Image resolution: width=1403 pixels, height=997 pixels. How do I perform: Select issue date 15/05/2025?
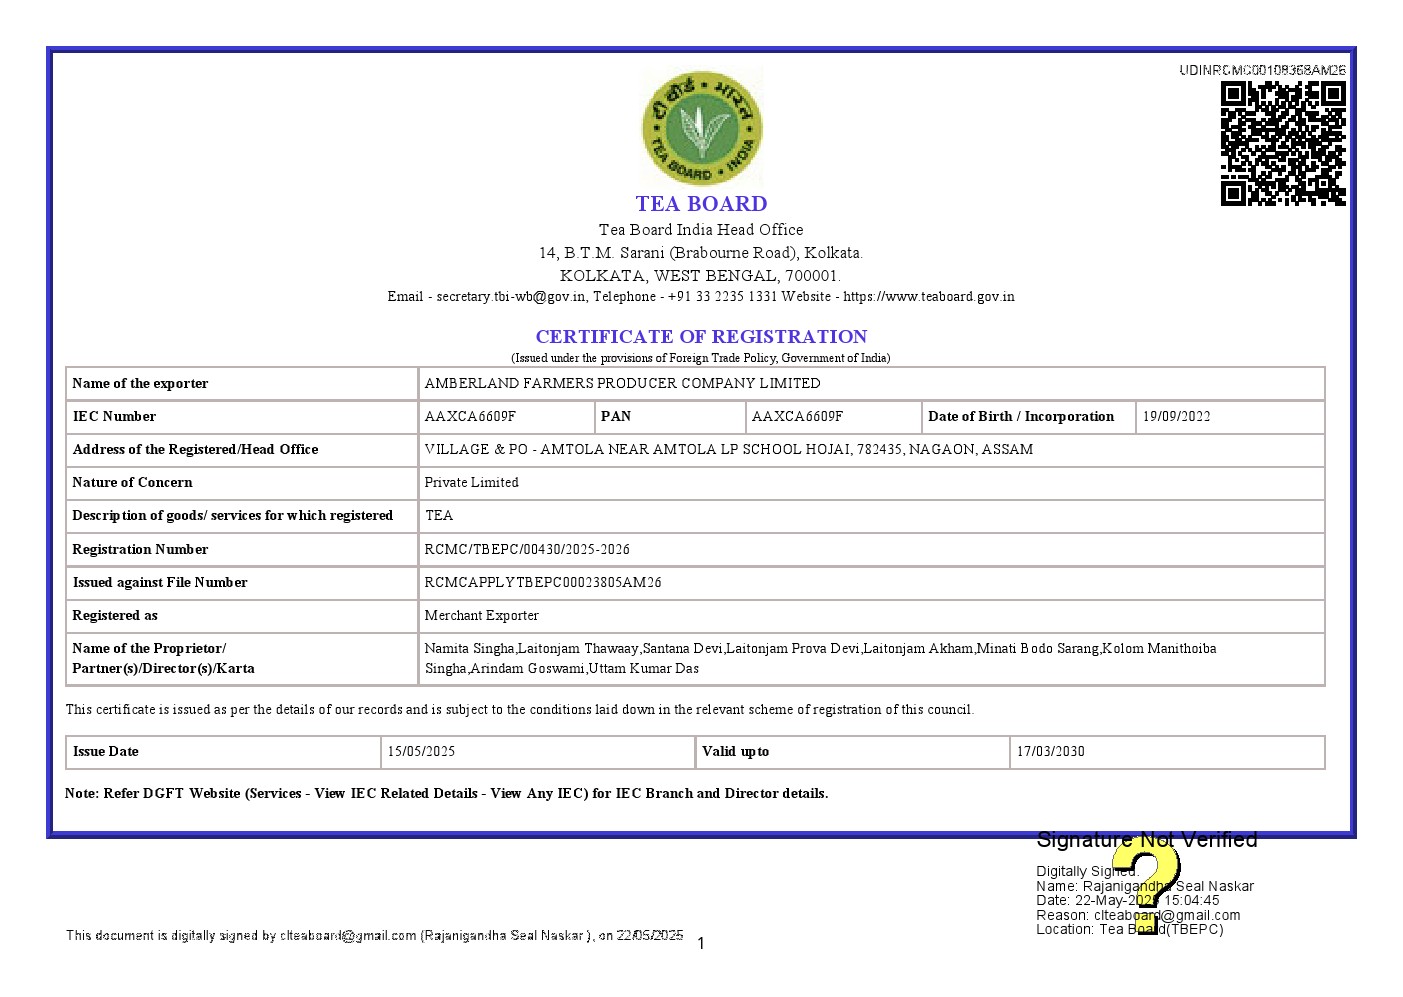(421, 751)
